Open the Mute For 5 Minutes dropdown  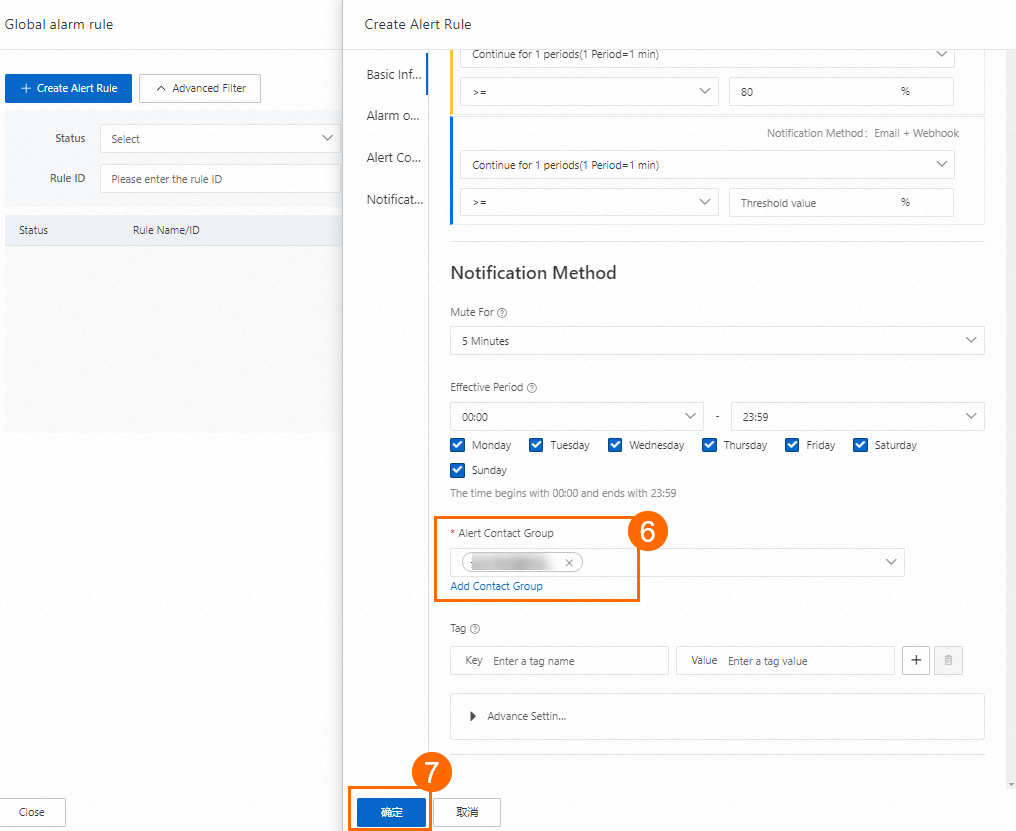tap(717, 341)
